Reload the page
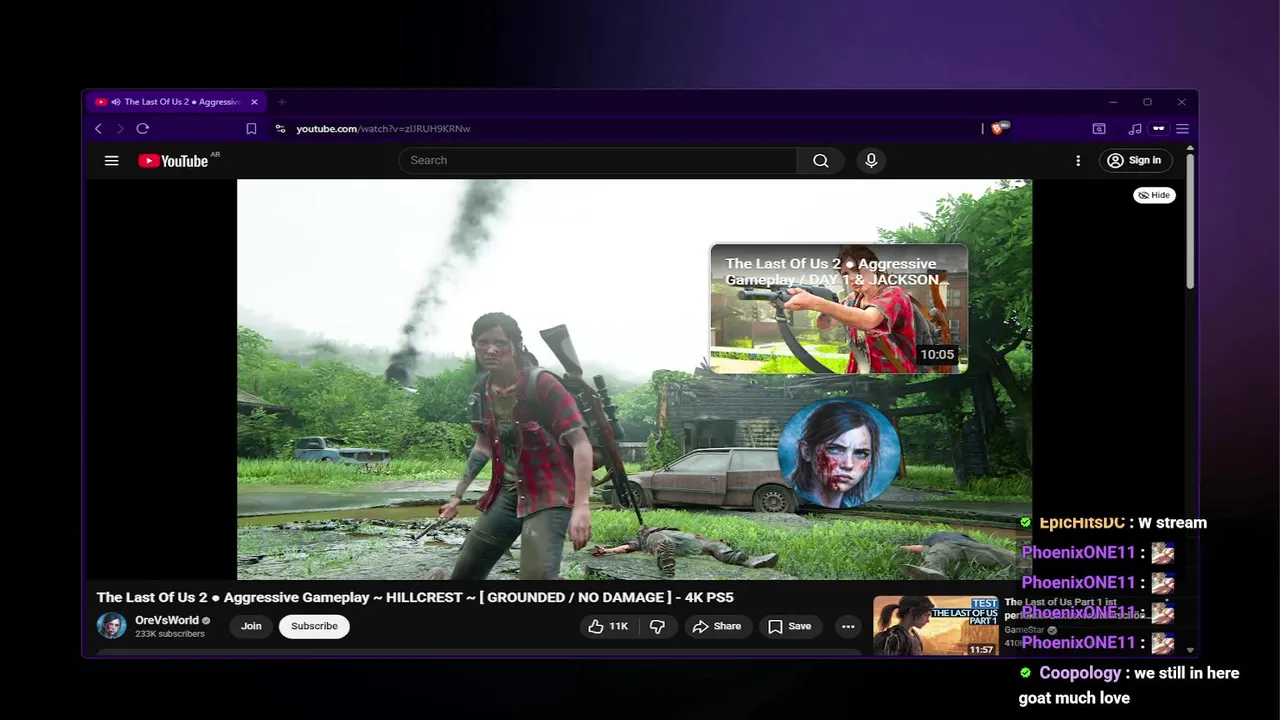The height and width of the screenshot is (720, 1280). point(143,129)
